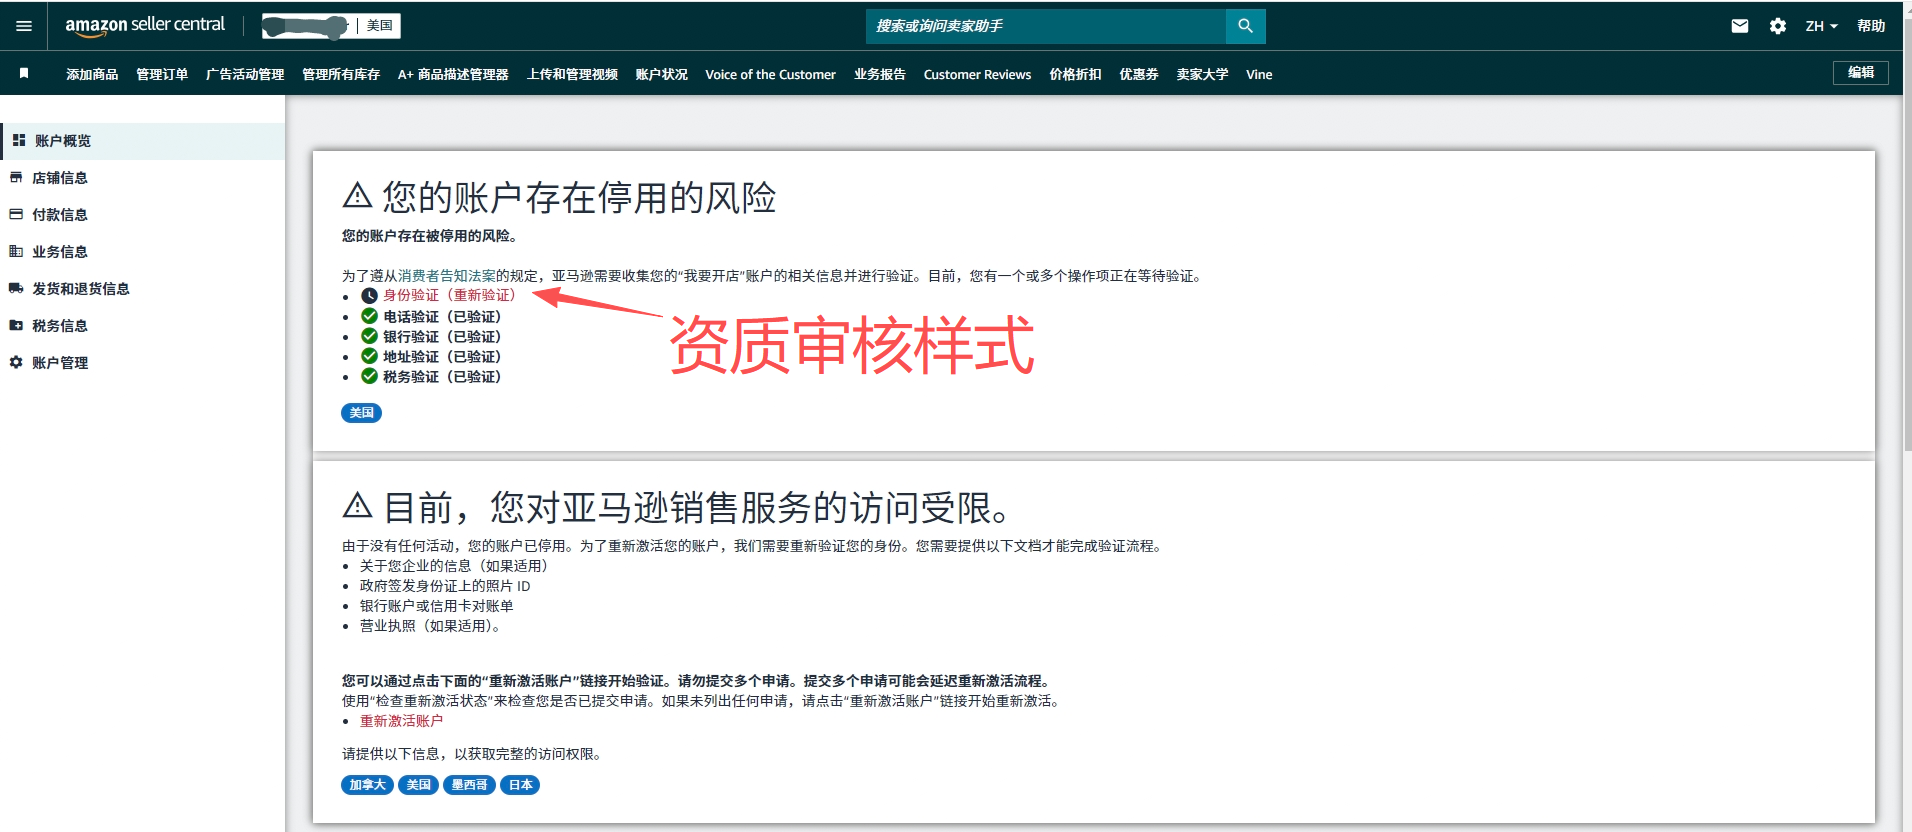The image size is (1912, 832).
Task: Open 管理订单 menu item
Action: click(162, 75)
